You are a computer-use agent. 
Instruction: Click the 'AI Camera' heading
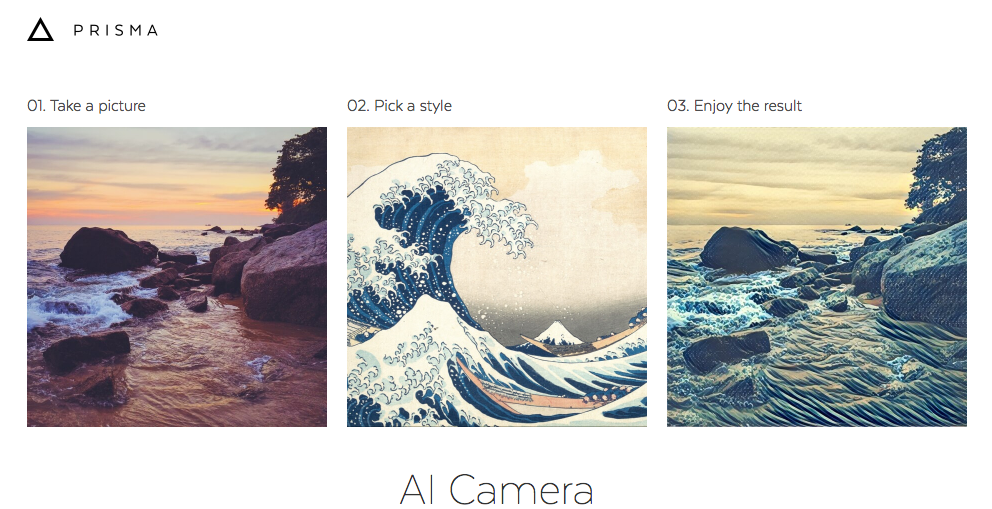point(496,490)
